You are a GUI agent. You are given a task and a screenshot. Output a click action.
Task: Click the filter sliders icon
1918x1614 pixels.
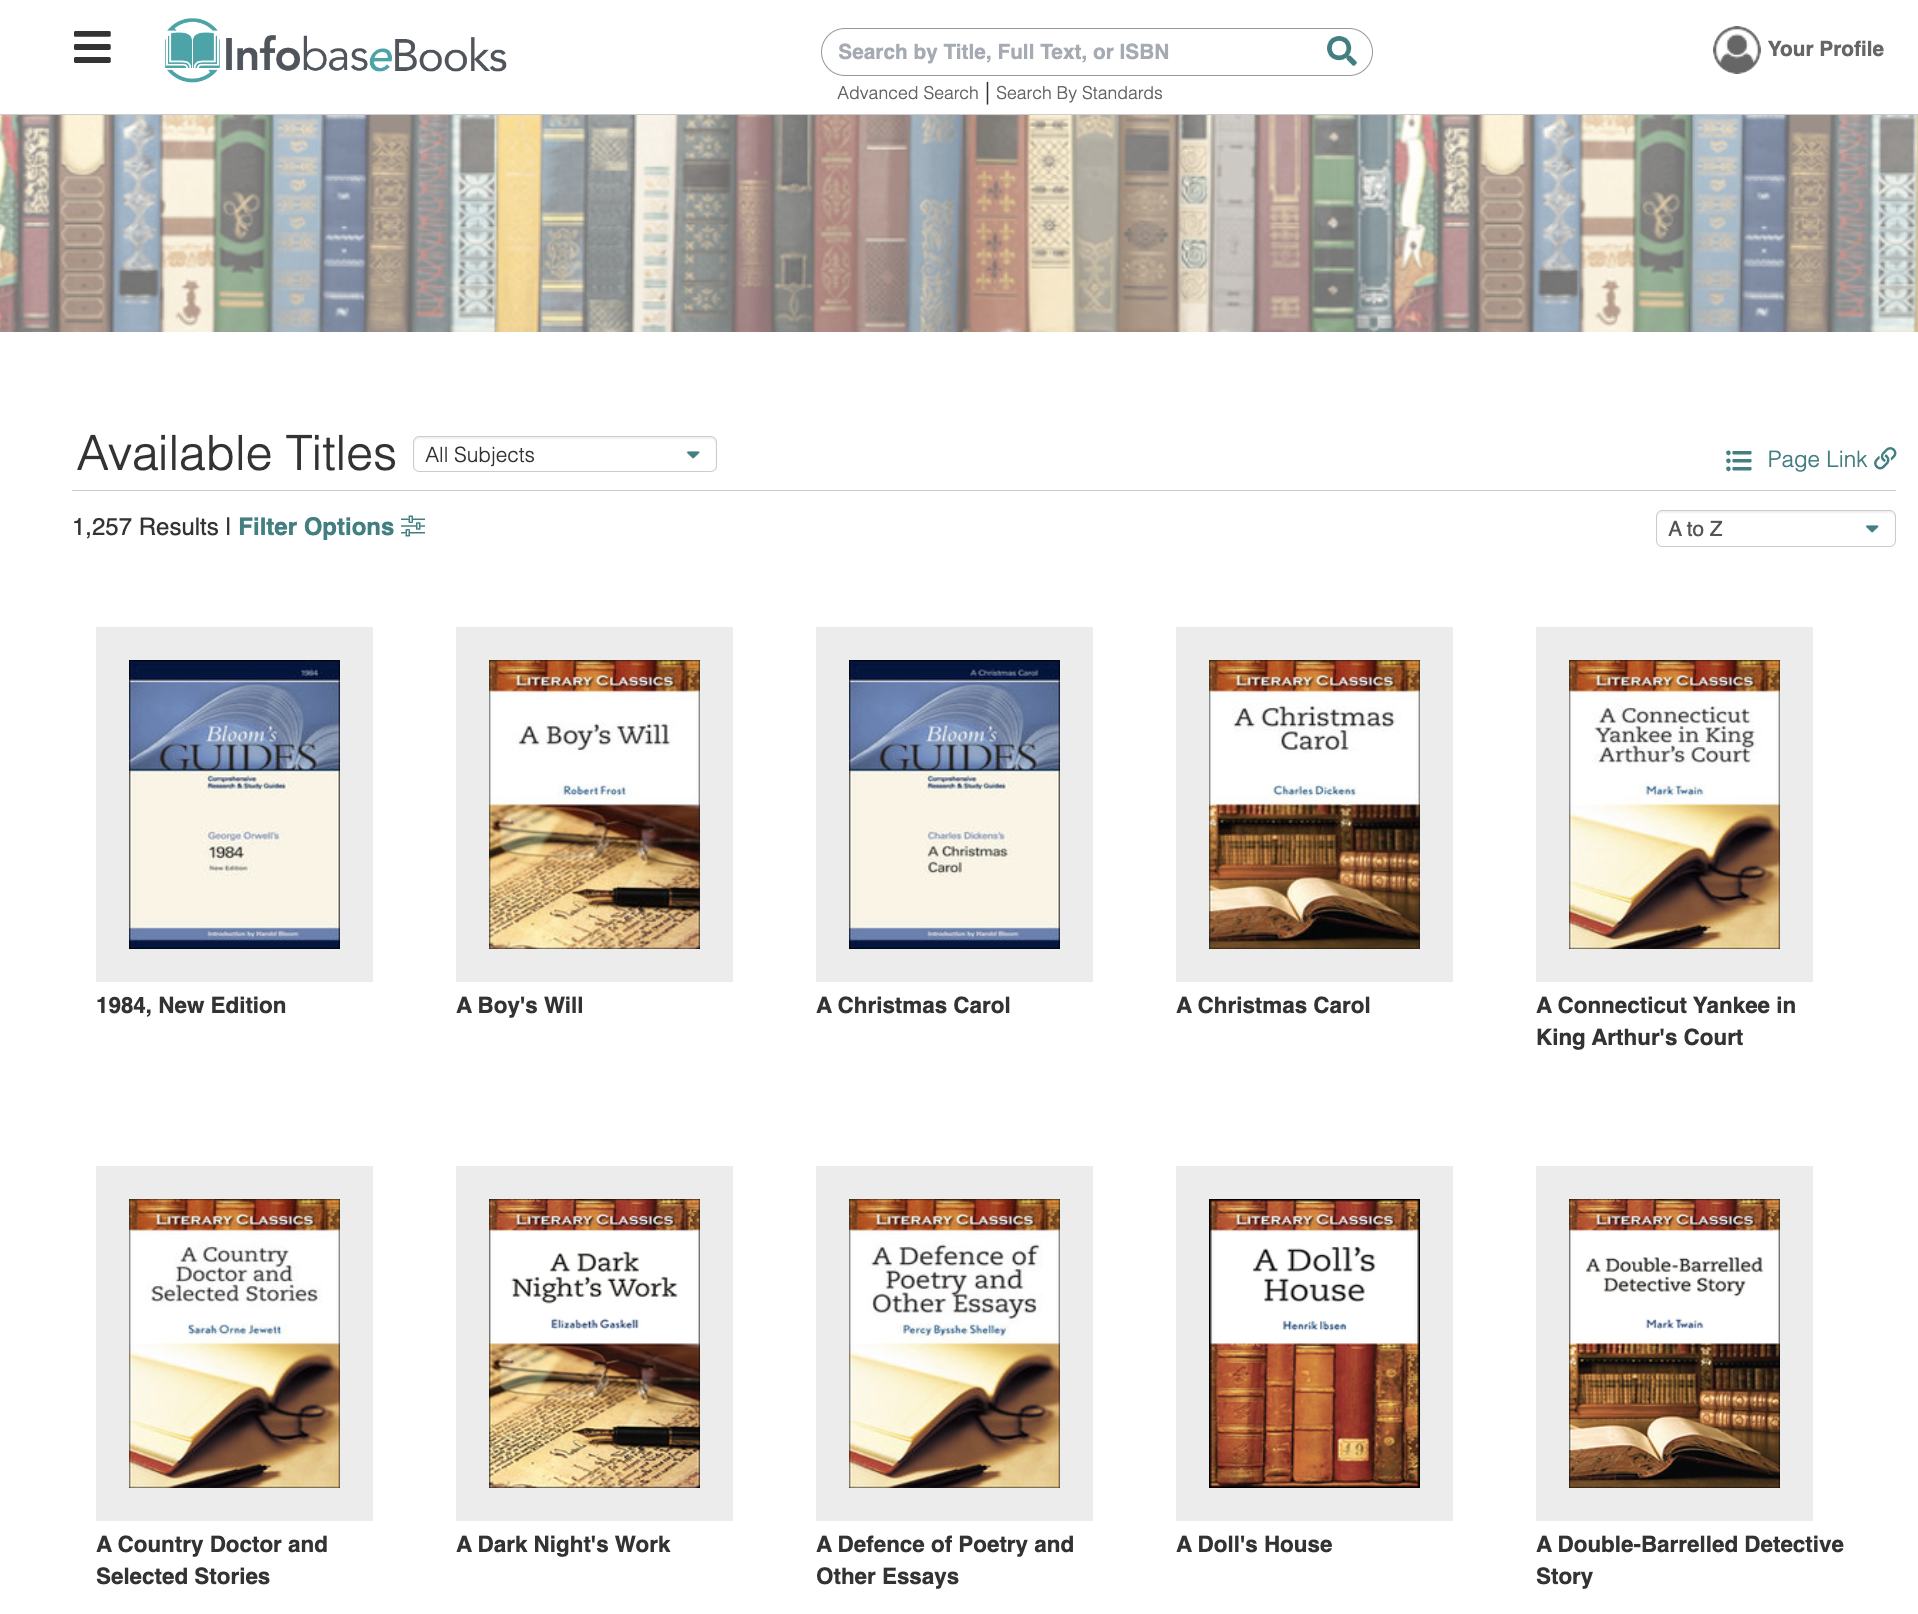coord(413,526)
